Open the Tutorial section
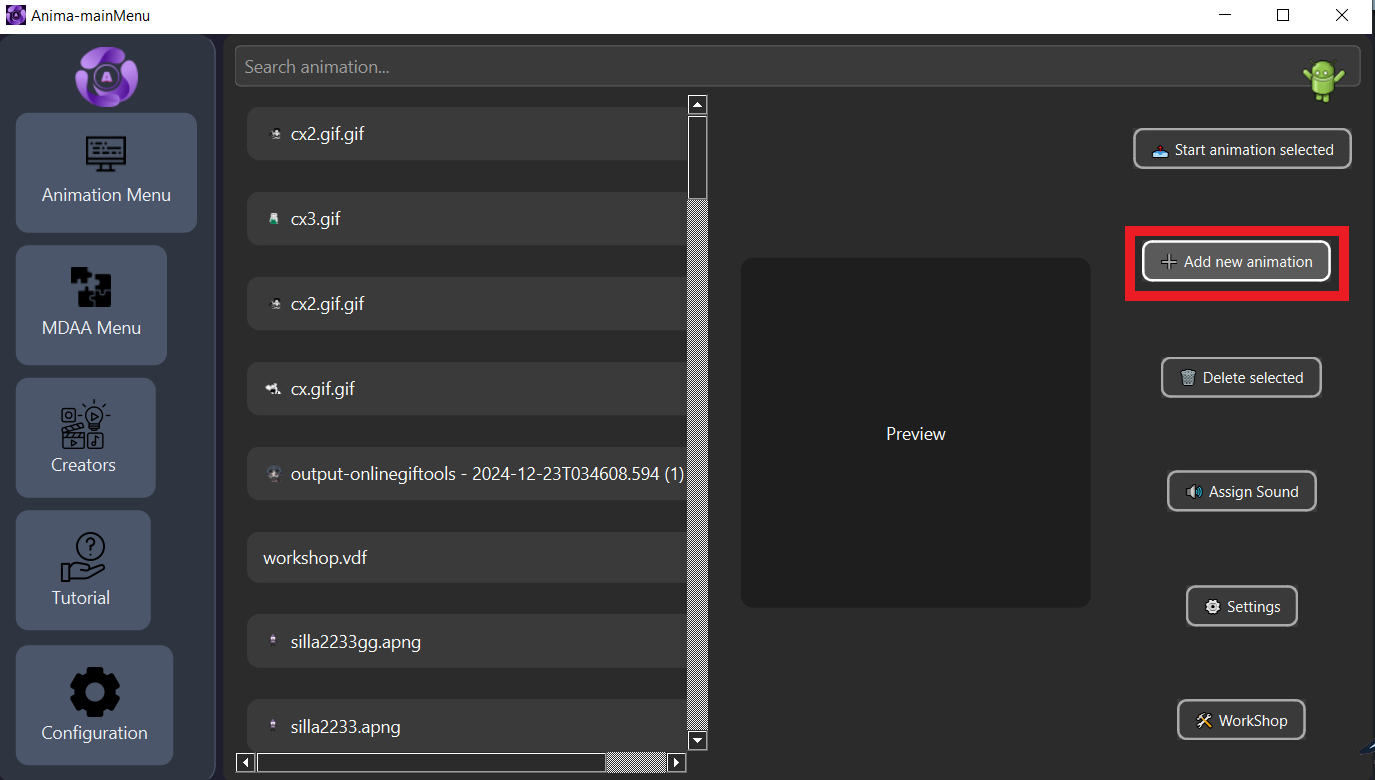The width and height of the screenshot is (1375, 780). [81, 570]
